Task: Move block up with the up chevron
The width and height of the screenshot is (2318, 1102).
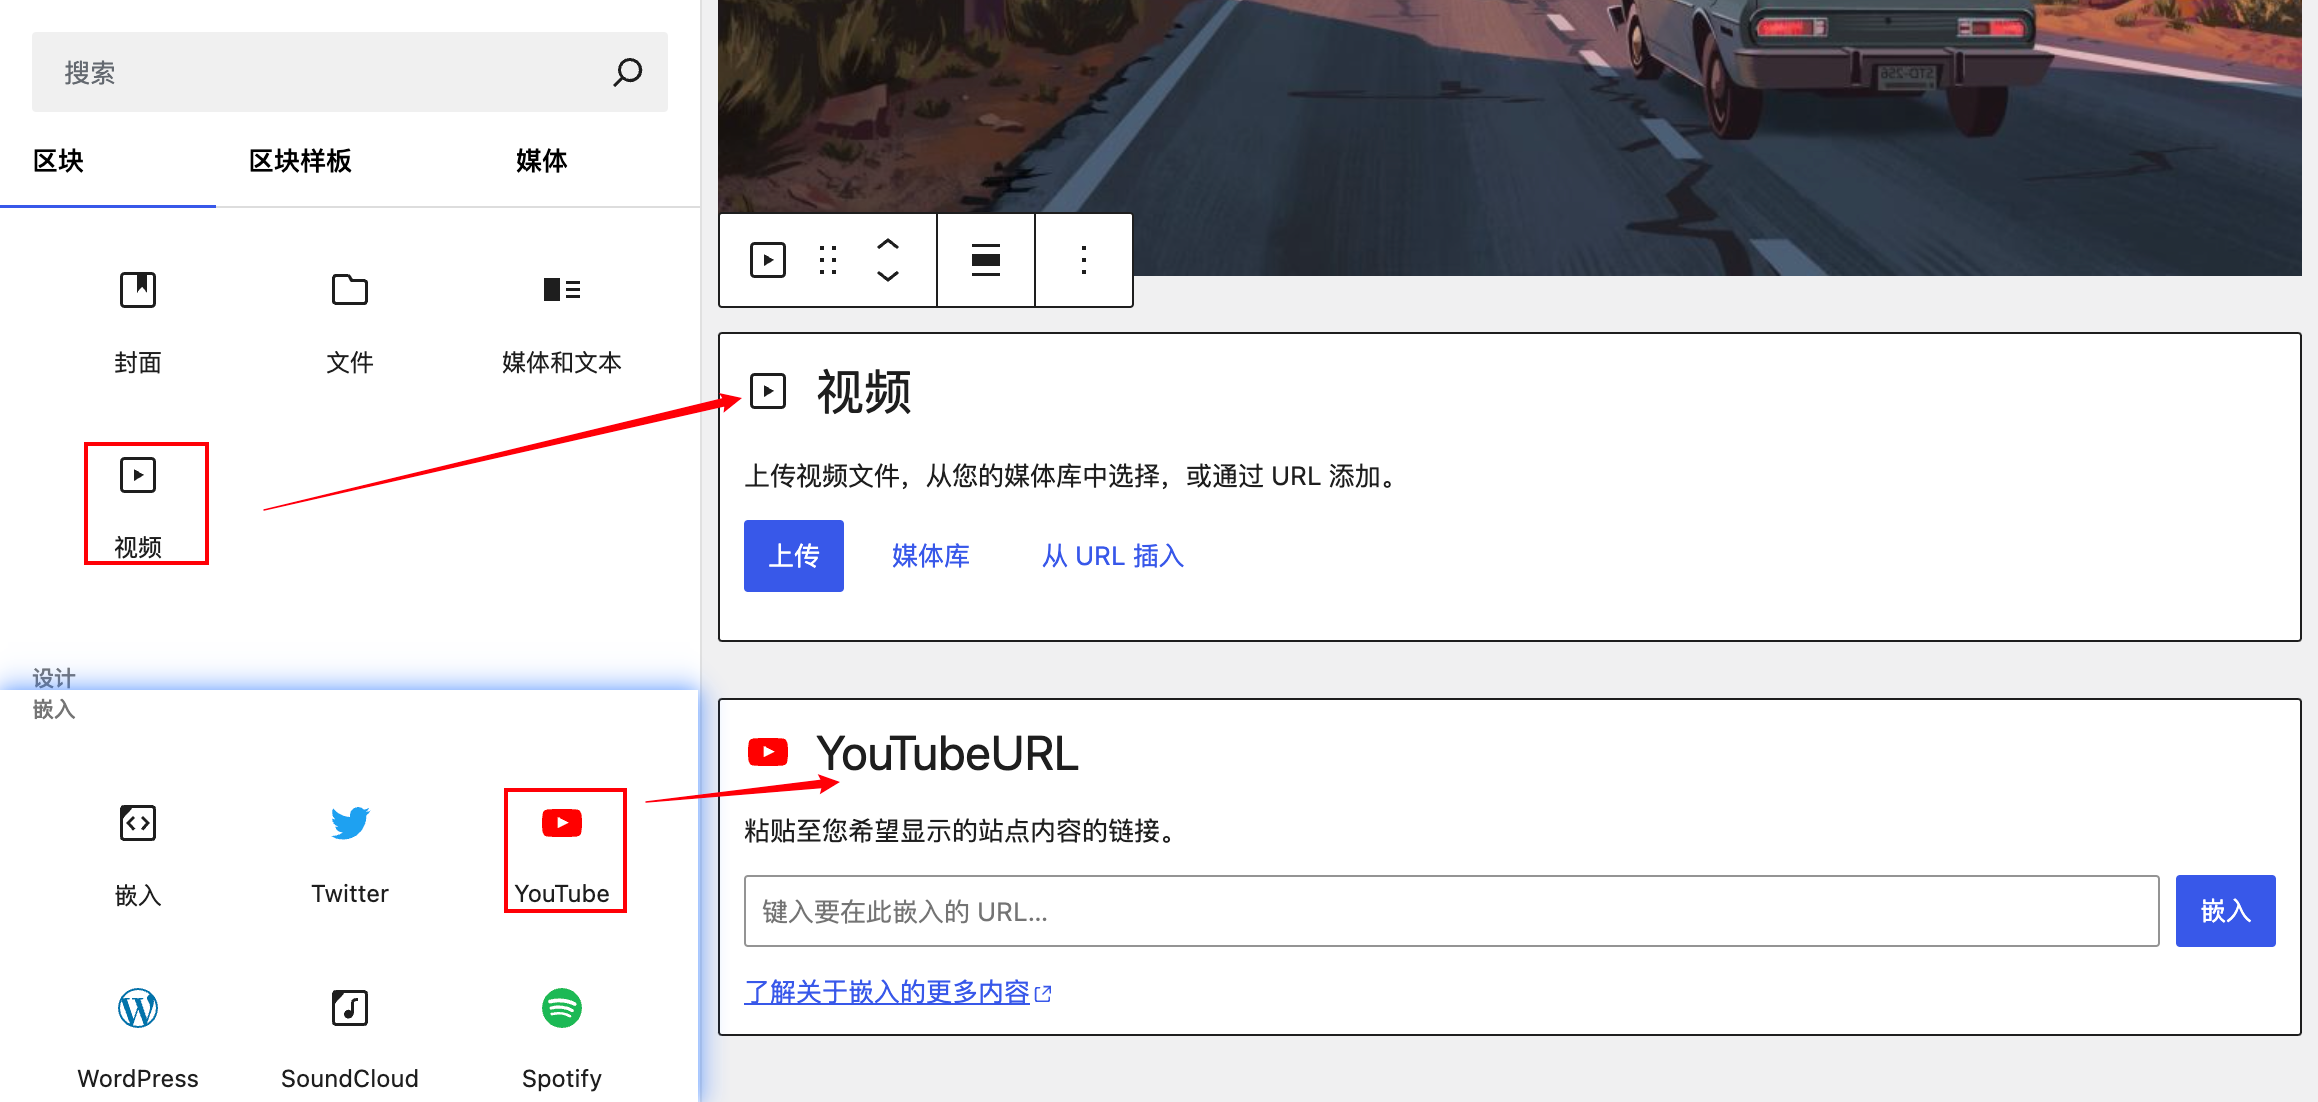Action: pos(888,244)
